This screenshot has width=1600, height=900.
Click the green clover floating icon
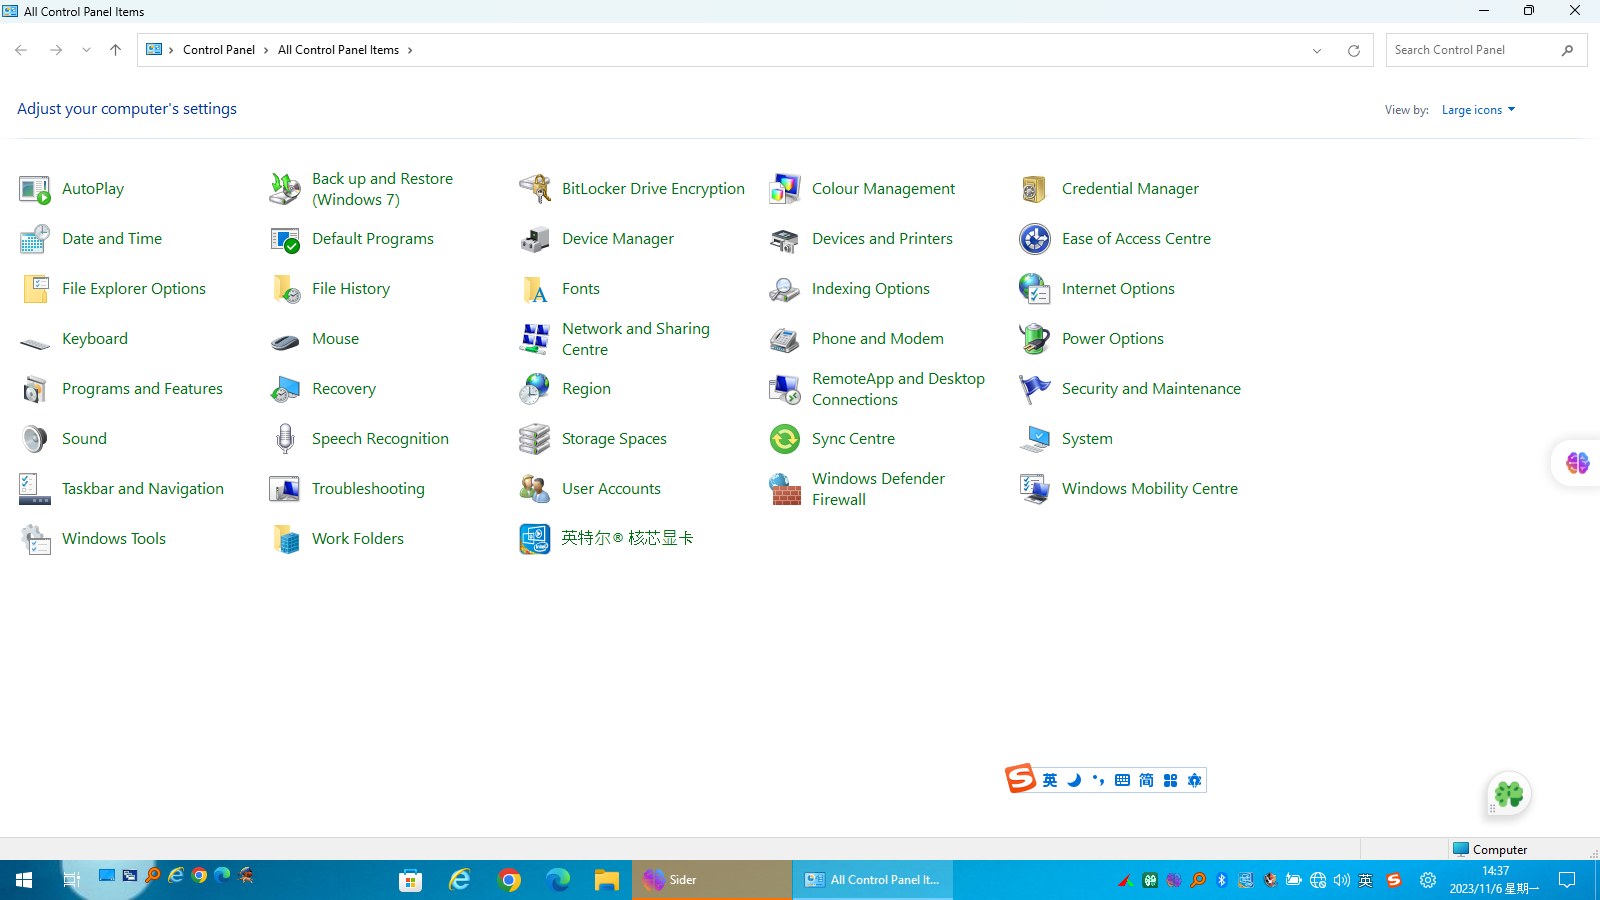pyautogui.click(x=1509, y=795)
